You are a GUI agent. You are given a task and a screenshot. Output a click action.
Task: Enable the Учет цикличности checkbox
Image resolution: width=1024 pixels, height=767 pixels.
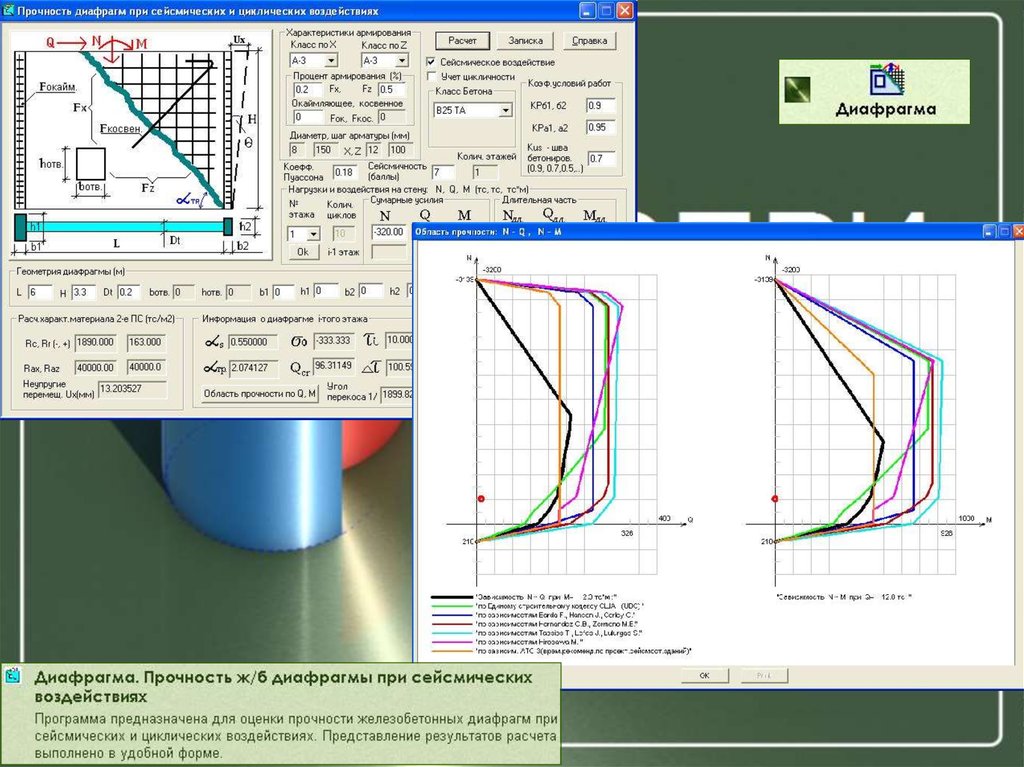(432, 76)
